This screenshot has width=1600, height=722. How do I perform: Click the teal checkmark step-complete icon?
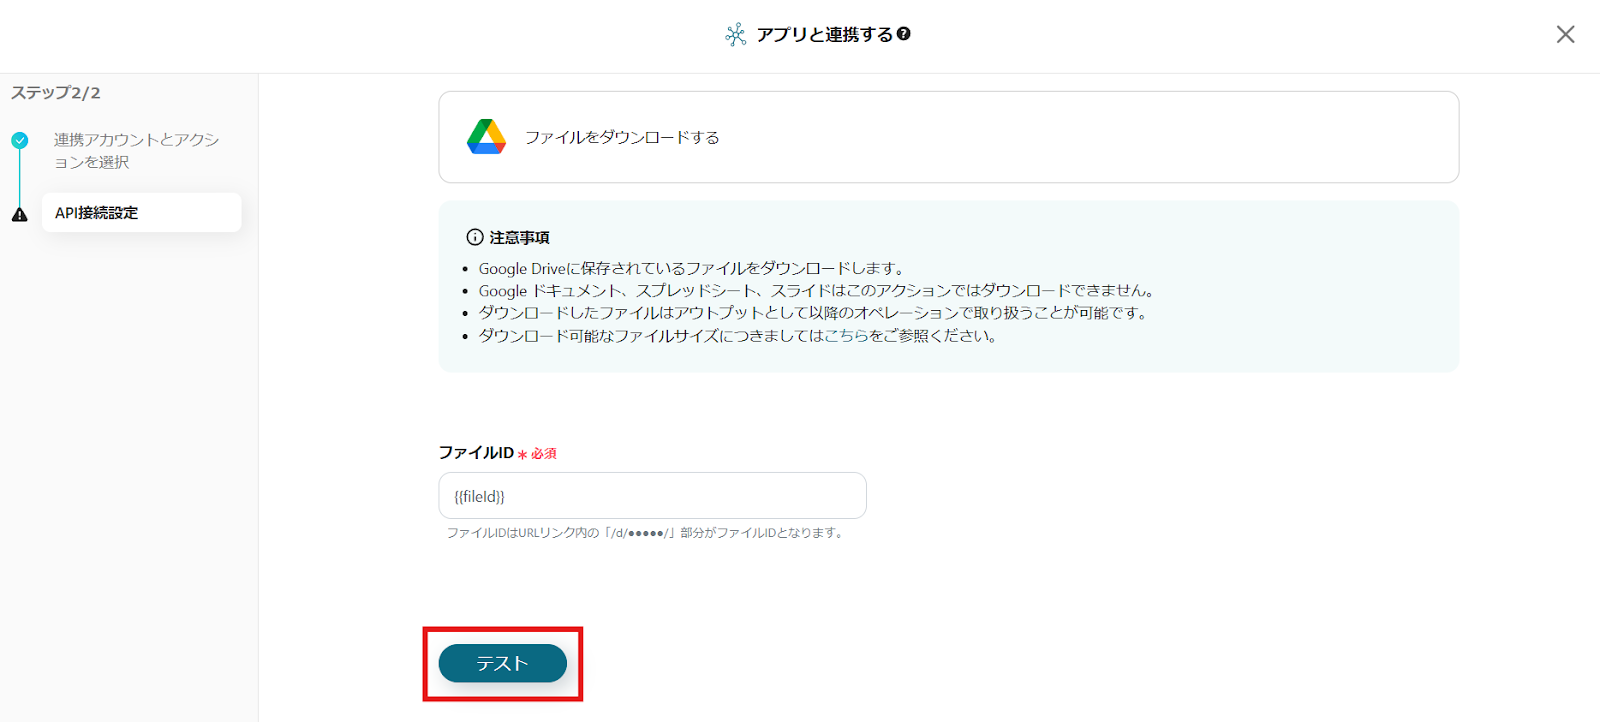pos(20,141)
